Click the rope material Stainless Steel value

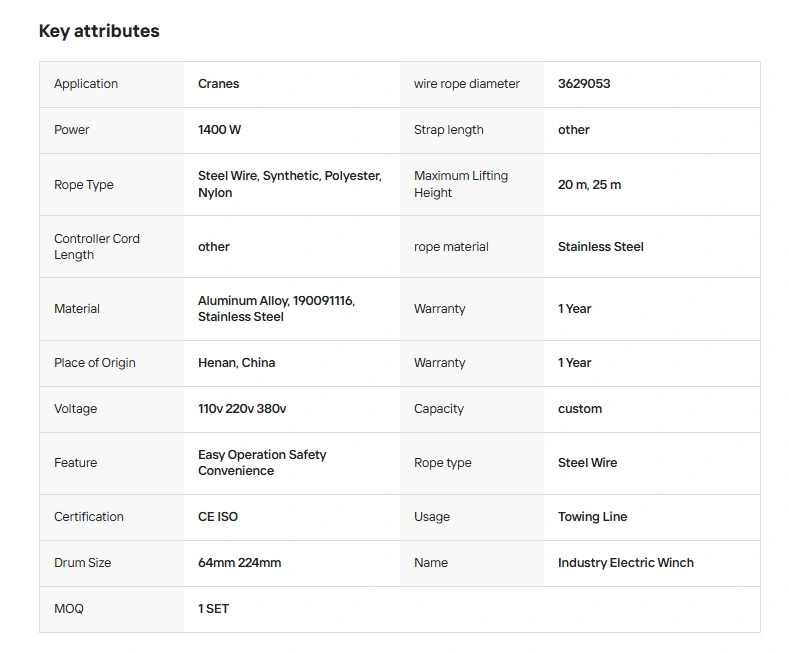click(x=600, y=247)
